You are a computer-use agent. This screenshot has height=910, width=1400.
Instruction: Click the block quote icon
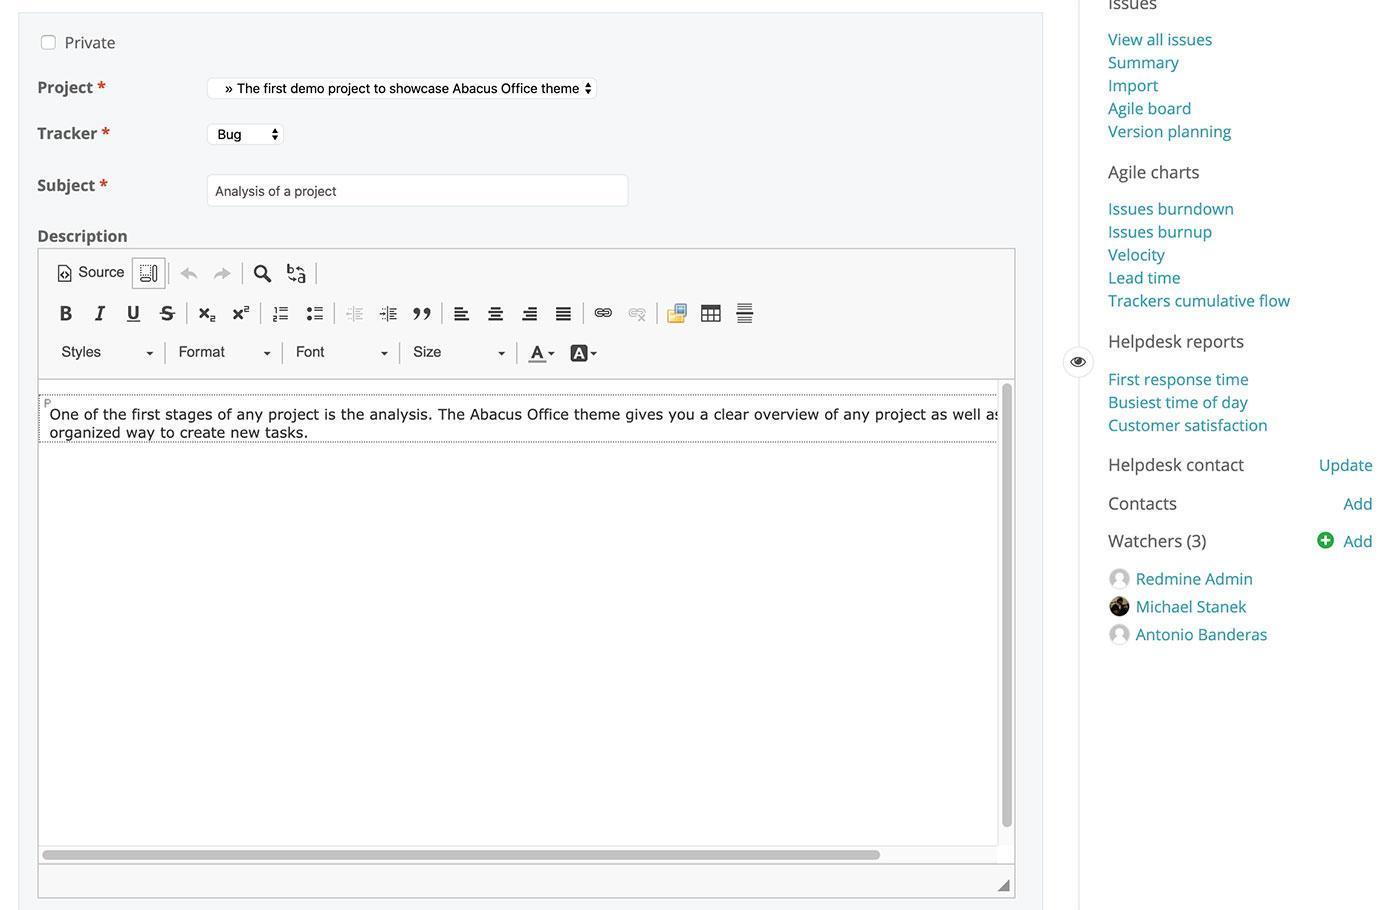point(422,314)
